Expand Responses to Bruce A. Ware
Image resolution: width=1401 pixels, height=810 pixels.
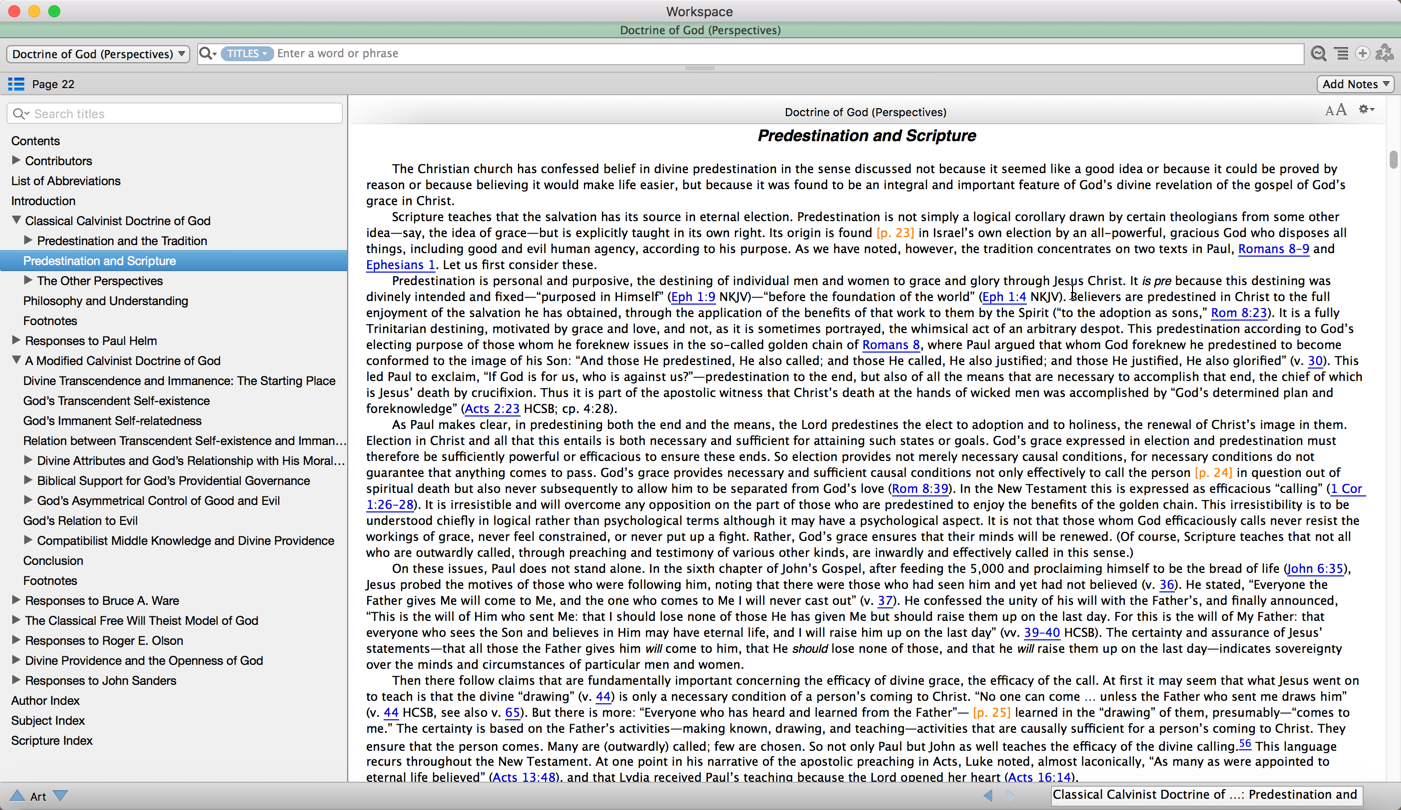tap(16, 600)
